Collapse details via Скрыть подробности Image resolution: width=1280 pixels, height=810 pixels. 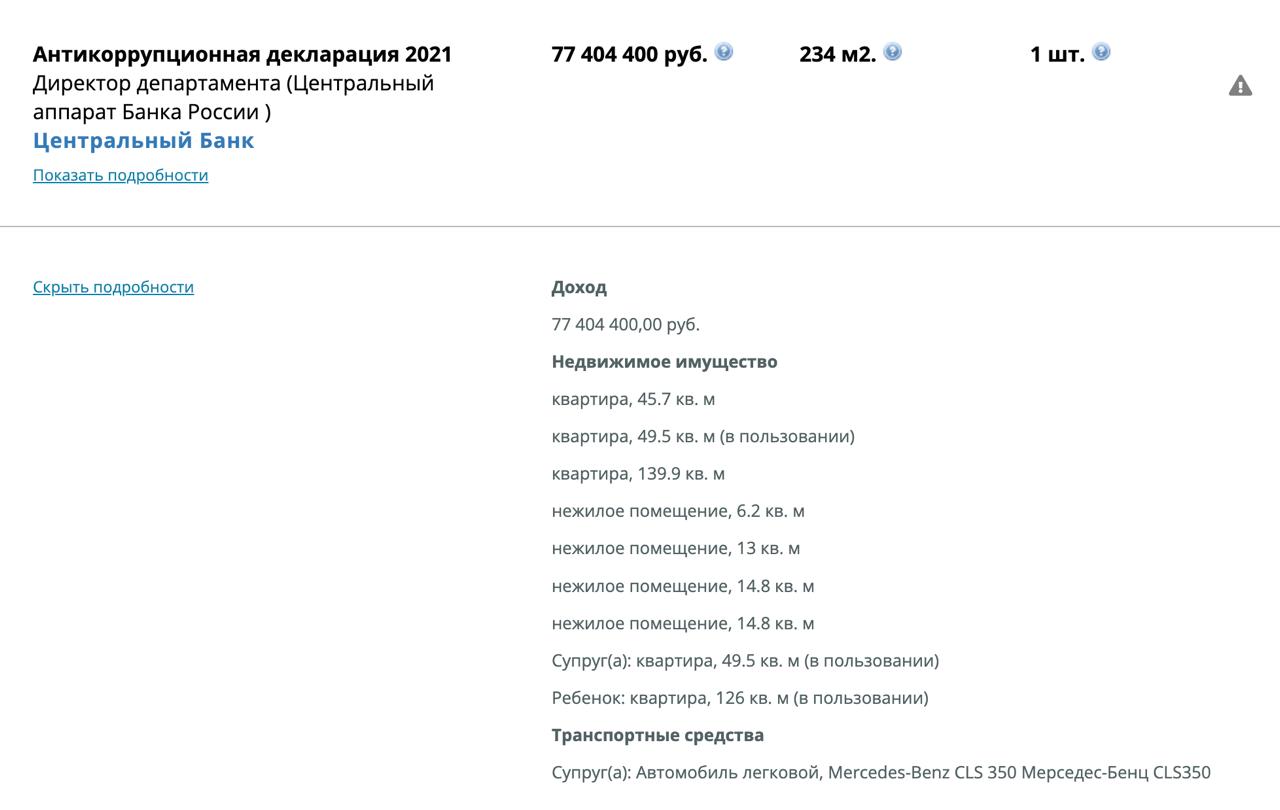(x=113, y=287)
